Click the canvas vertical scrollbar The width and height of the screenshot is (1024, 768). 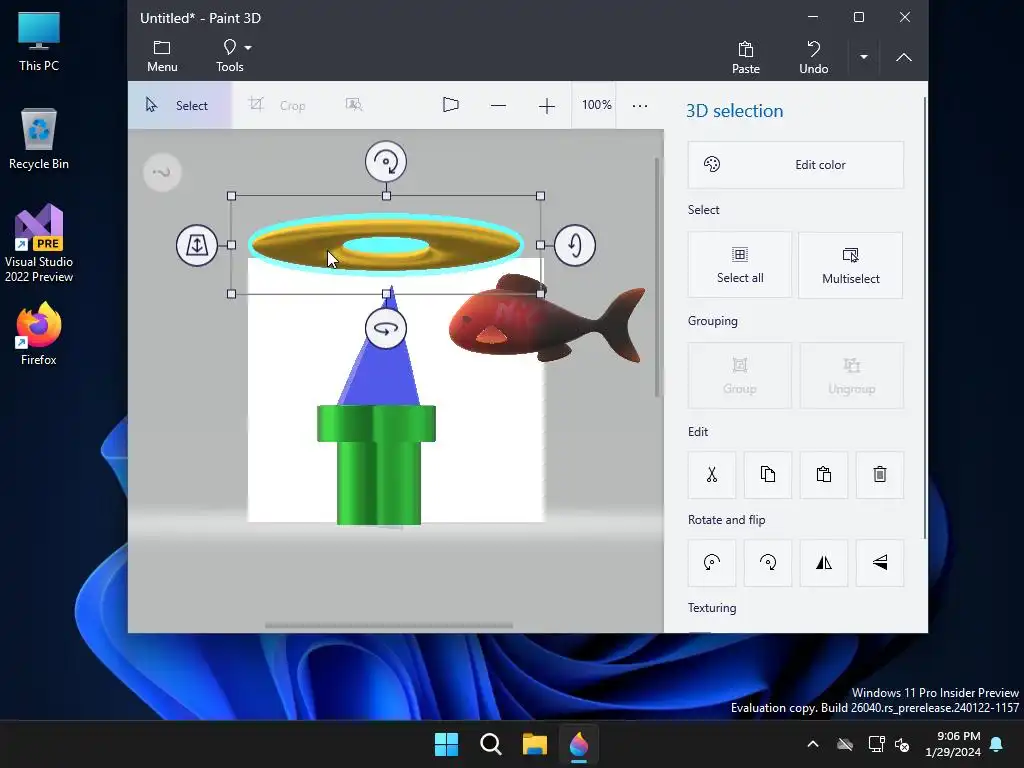[658, 277]
